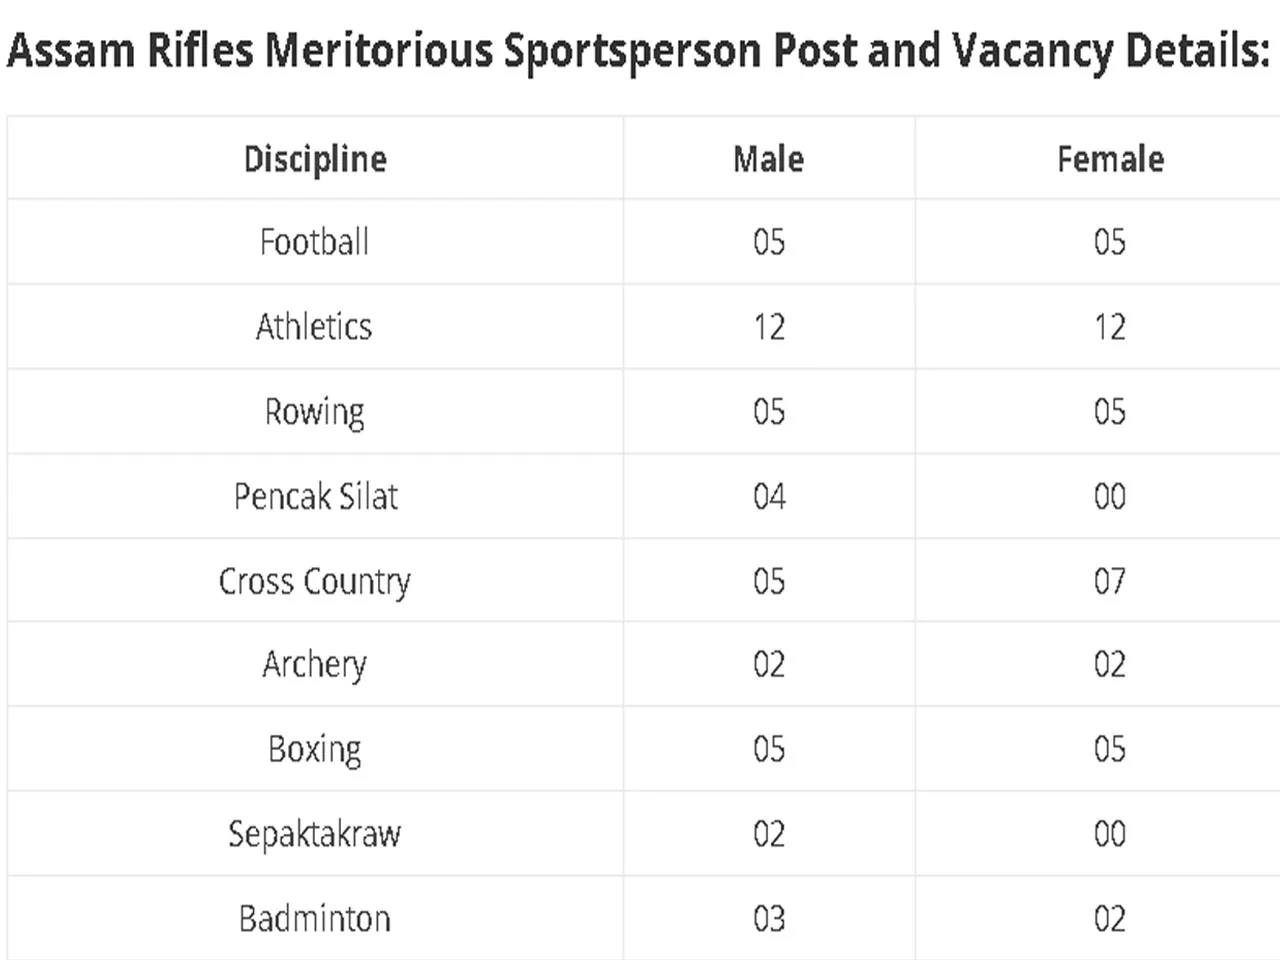Click the Female vacancy count for Cross Country
Image resolution: width=1280 pixels, height=960 pixels.
1110,582
